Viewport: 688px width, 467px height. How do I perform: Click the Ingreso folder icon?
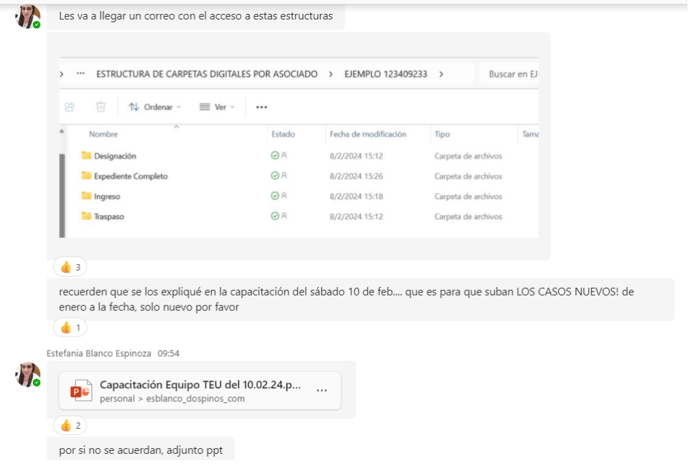click(x=86, y=195)
